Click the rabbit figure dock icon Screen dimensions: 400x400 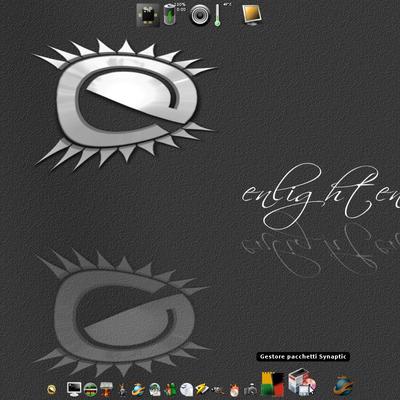coord(123,389)
